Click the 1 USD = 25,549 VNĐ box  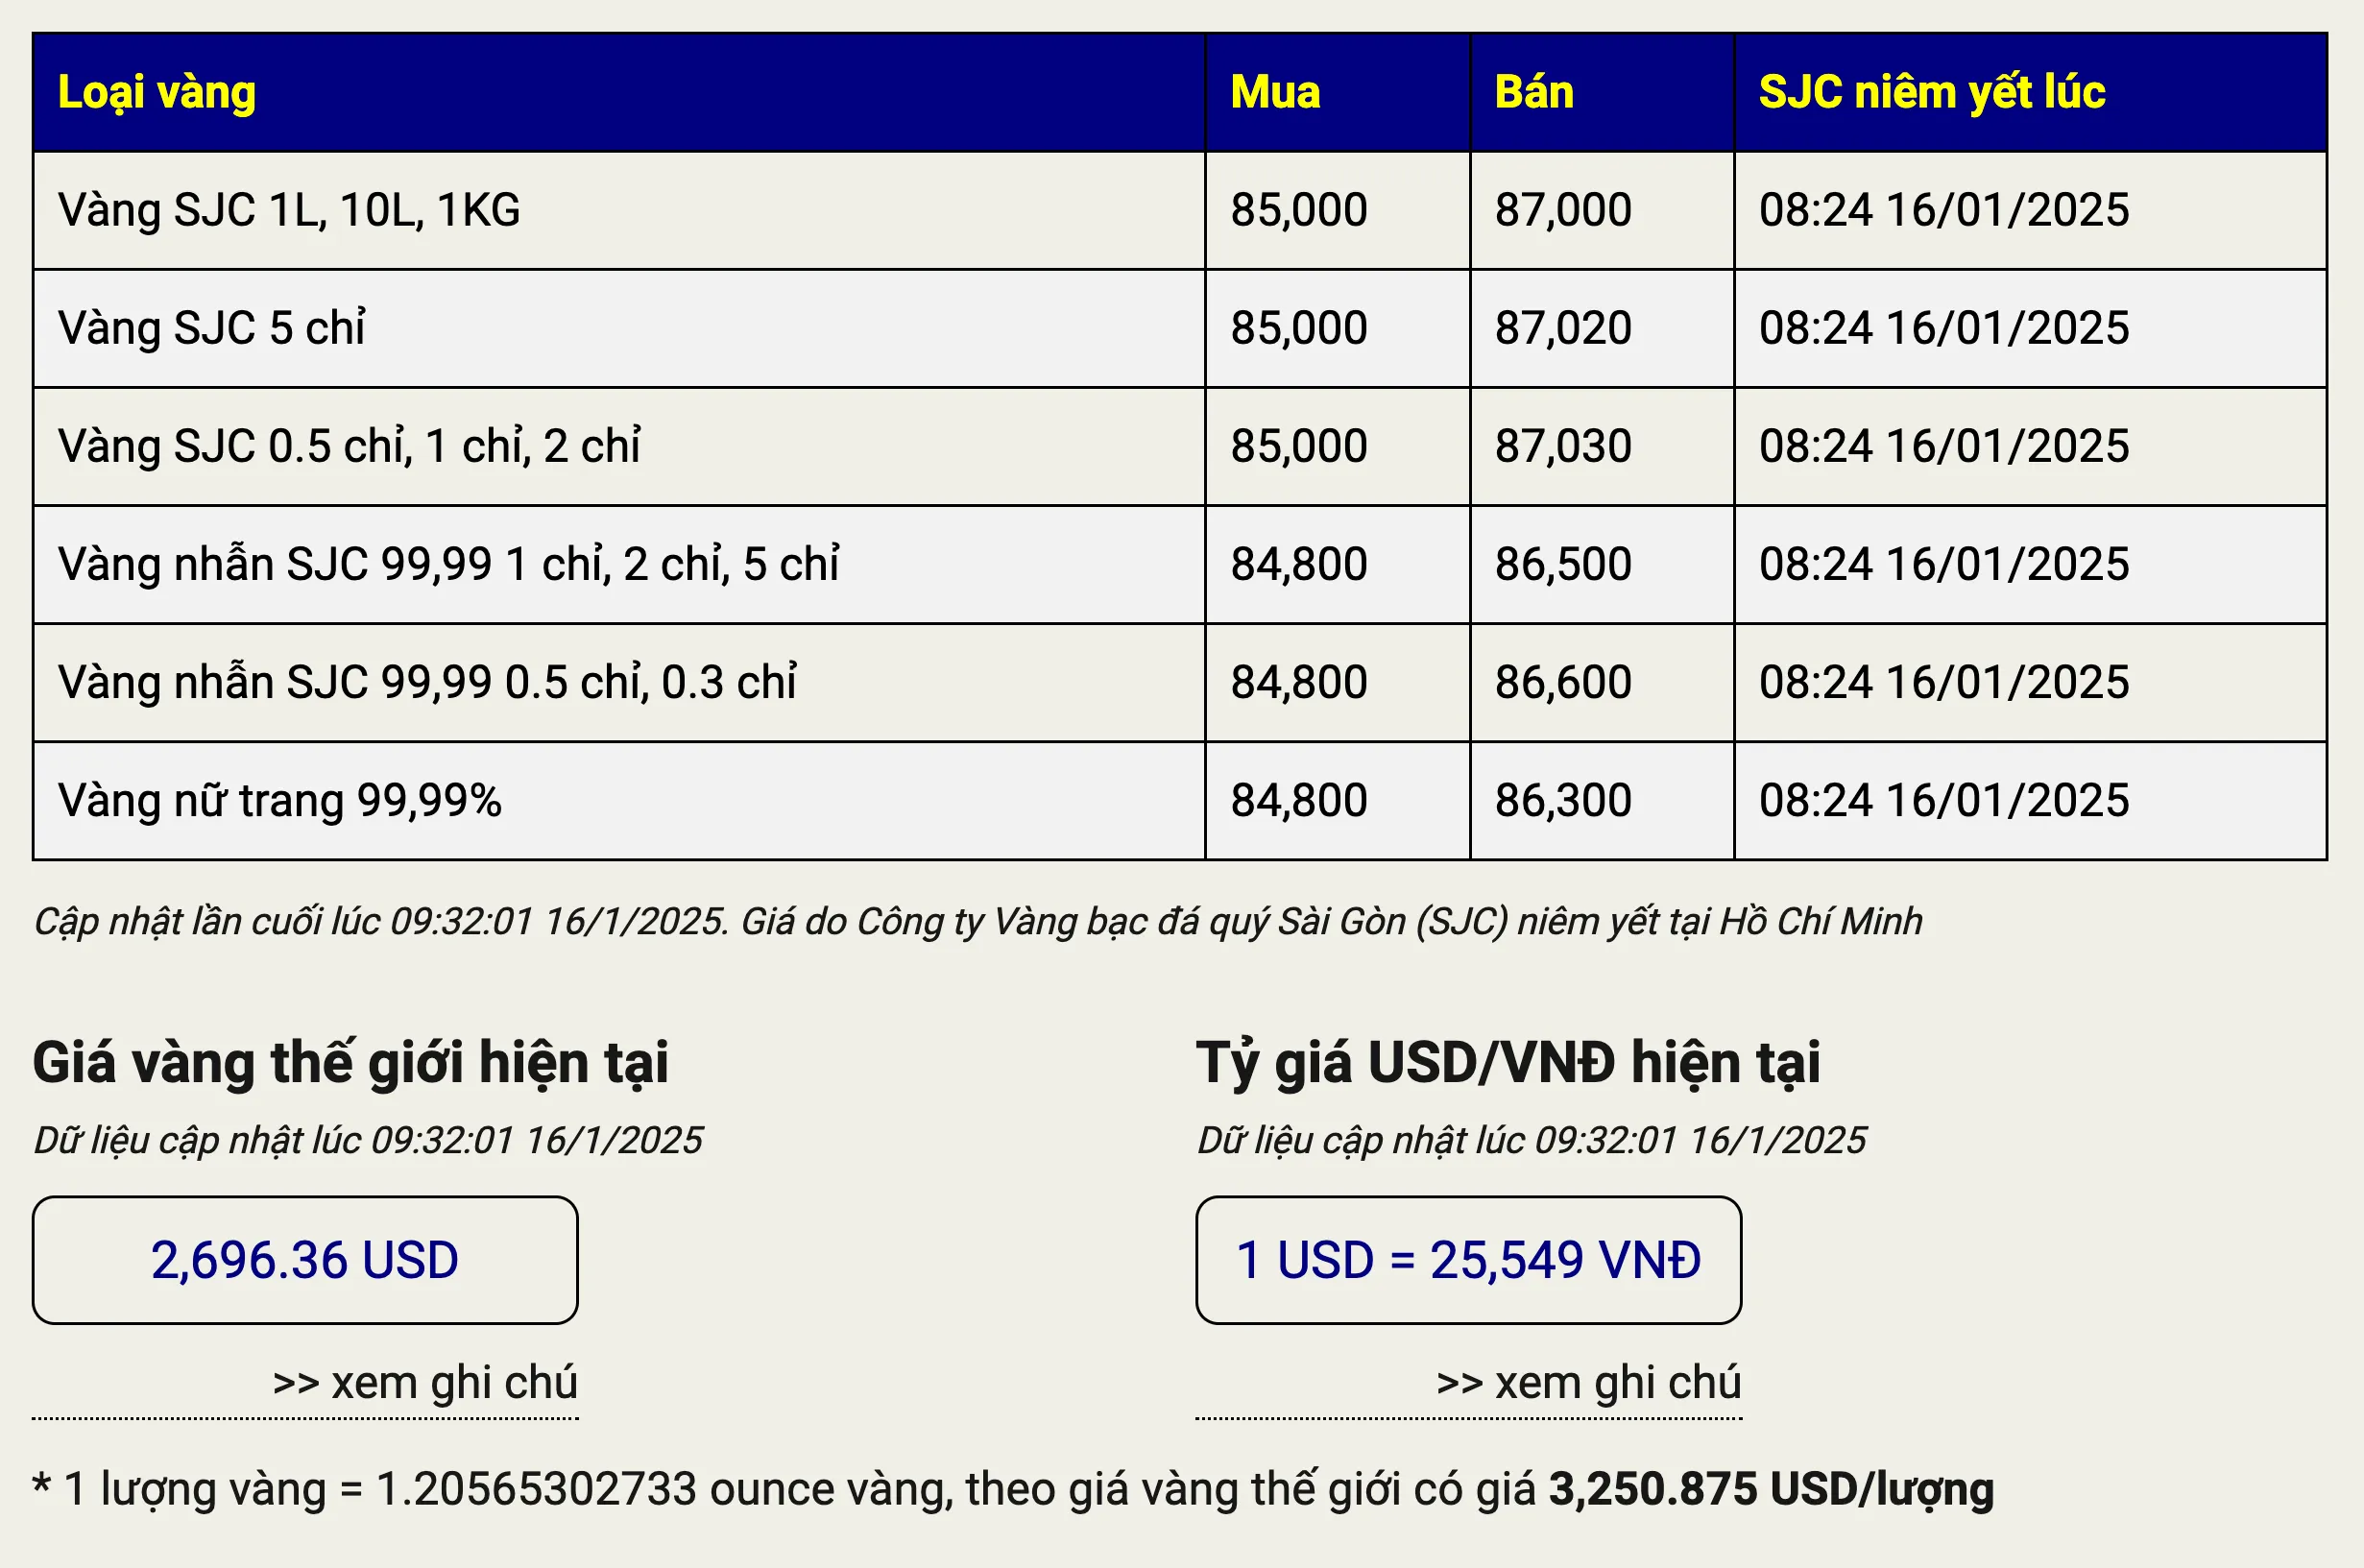[x=1468, y=1260]
